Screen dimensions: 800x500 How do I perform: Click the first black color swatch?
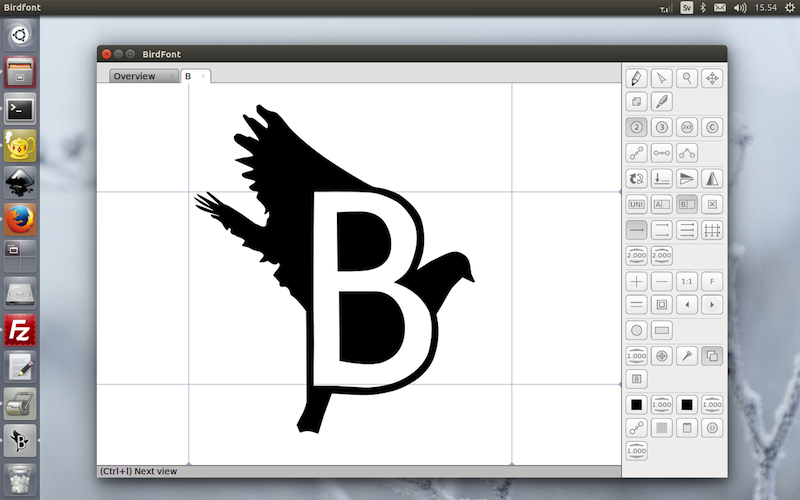636,405
